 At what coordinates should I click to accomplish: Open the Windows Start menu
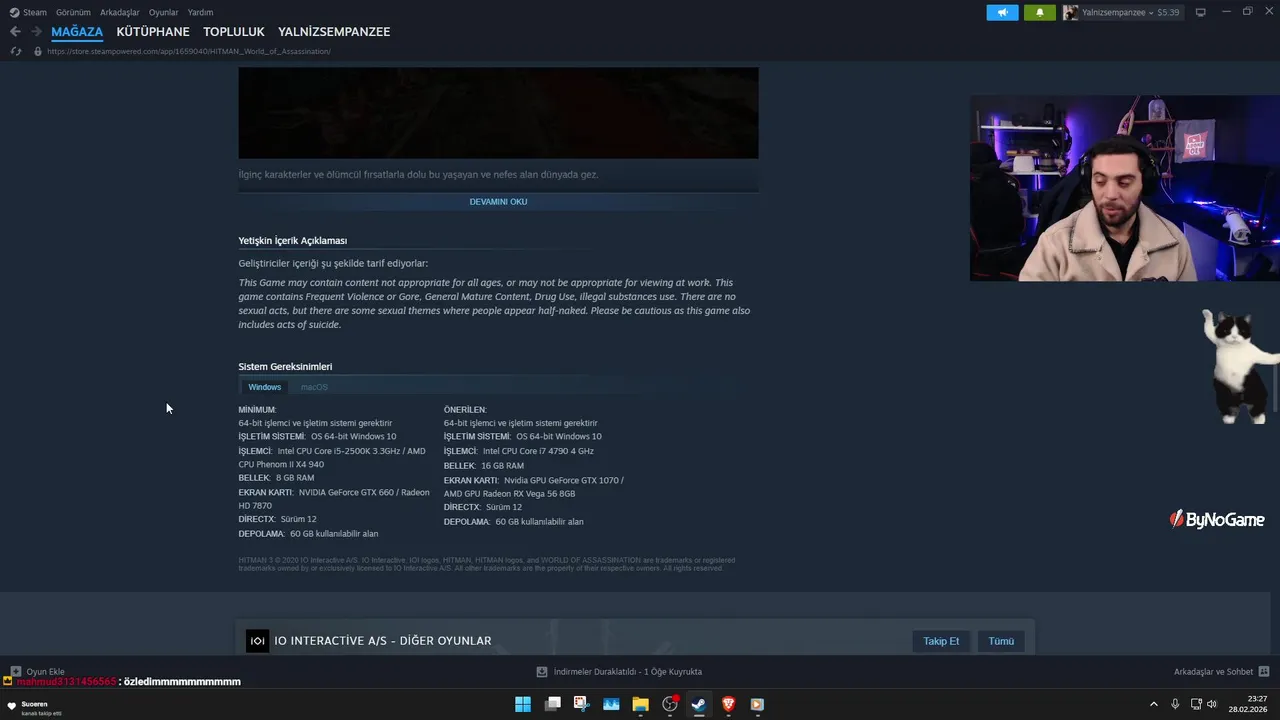(523, 704)
